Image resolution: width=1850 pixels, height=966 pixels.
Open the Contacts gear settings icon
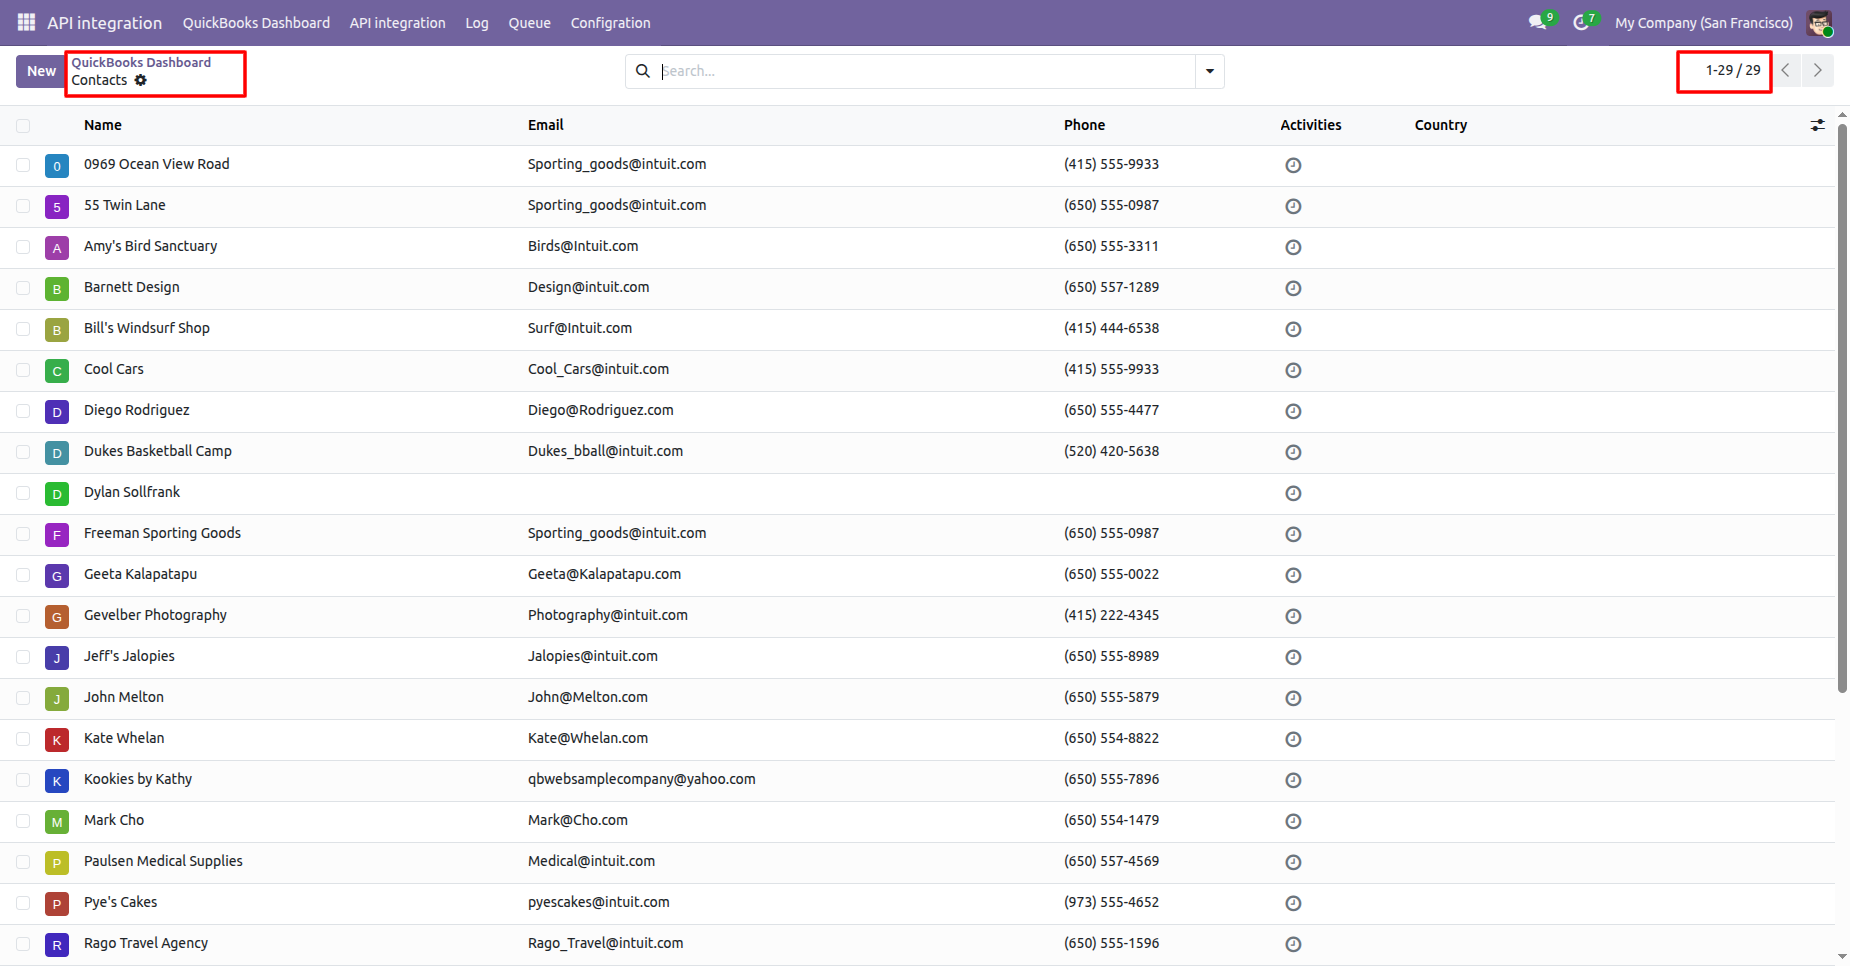(x=141, y=80)
